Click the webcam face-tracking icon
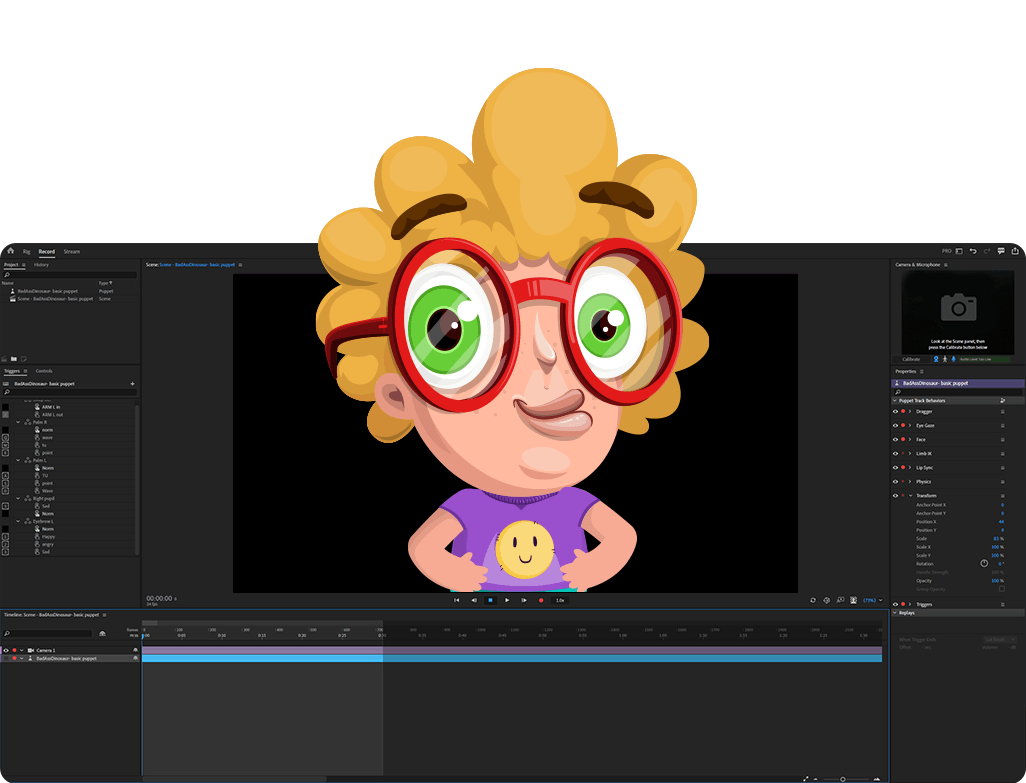1026x783 pixels. (936, 359)
